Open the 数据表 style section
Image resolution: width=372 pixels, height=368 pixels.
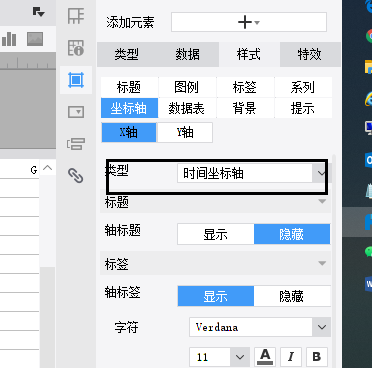187,108
